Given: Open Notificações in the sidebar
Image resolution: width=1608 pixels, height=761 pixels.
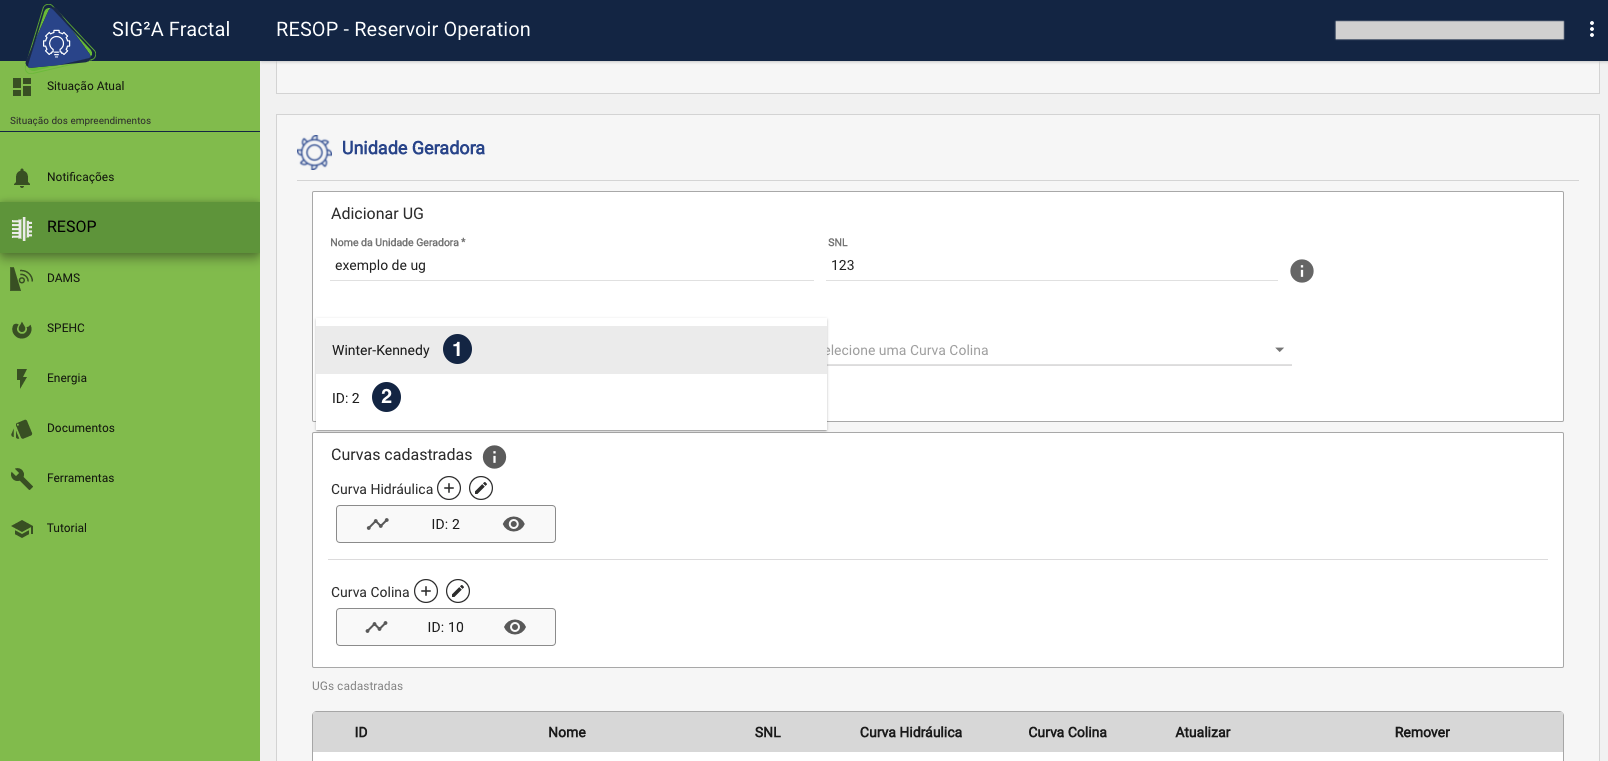Looking at the screenshot, I should pos(80,177).
